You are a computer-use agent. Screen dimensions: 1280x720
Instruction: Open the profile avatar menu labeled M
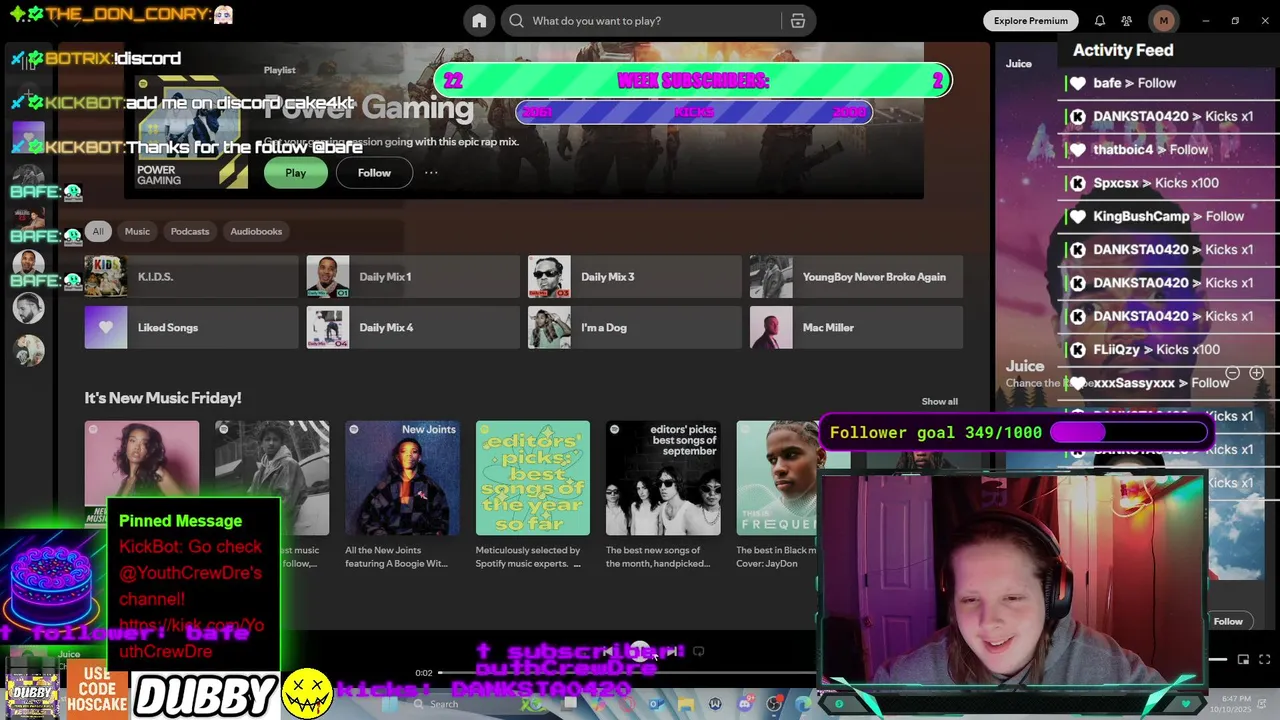point(1163,21)
